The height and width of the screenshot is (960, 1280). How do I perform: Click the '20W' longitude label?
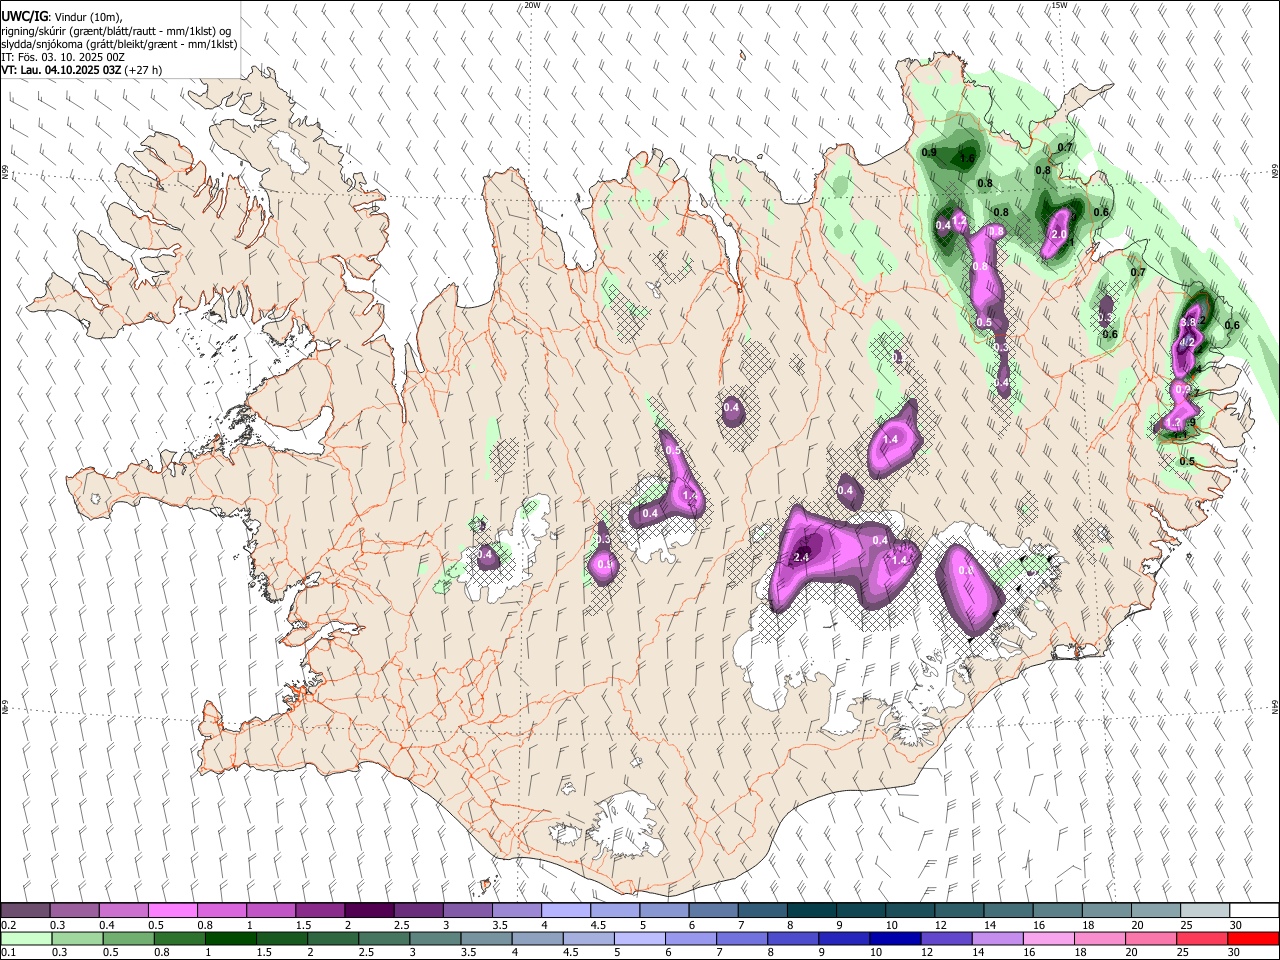point(532,5)
